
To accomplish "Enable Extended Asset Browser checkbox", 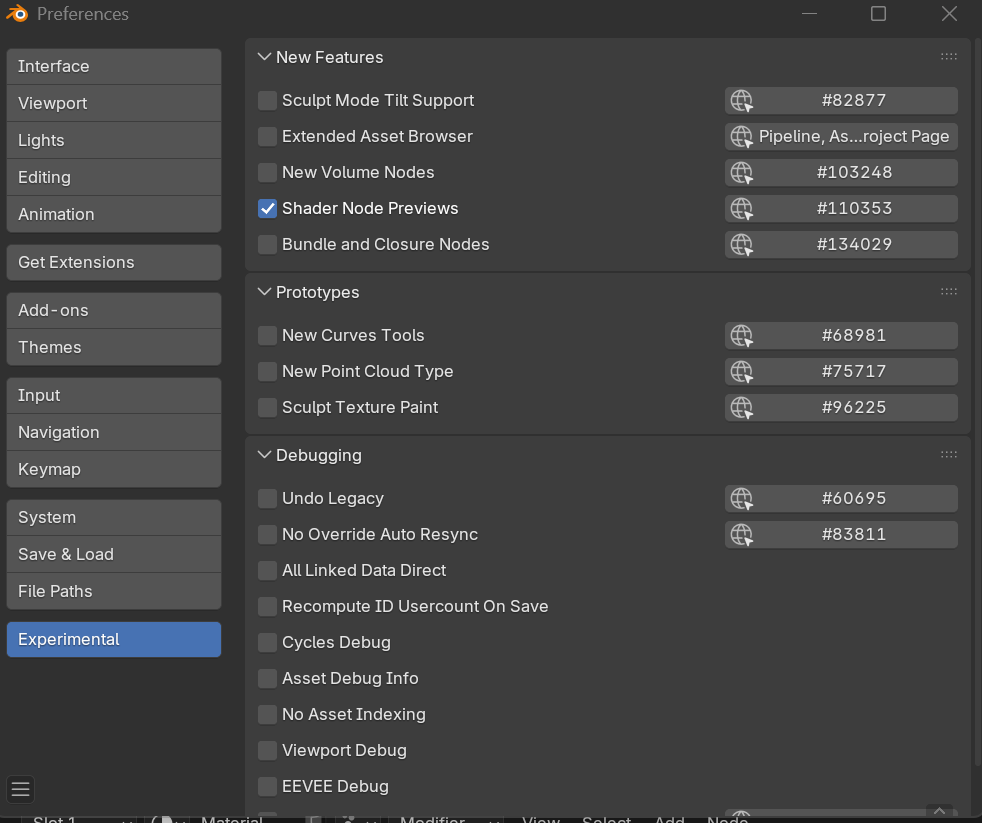I will 267,137.
